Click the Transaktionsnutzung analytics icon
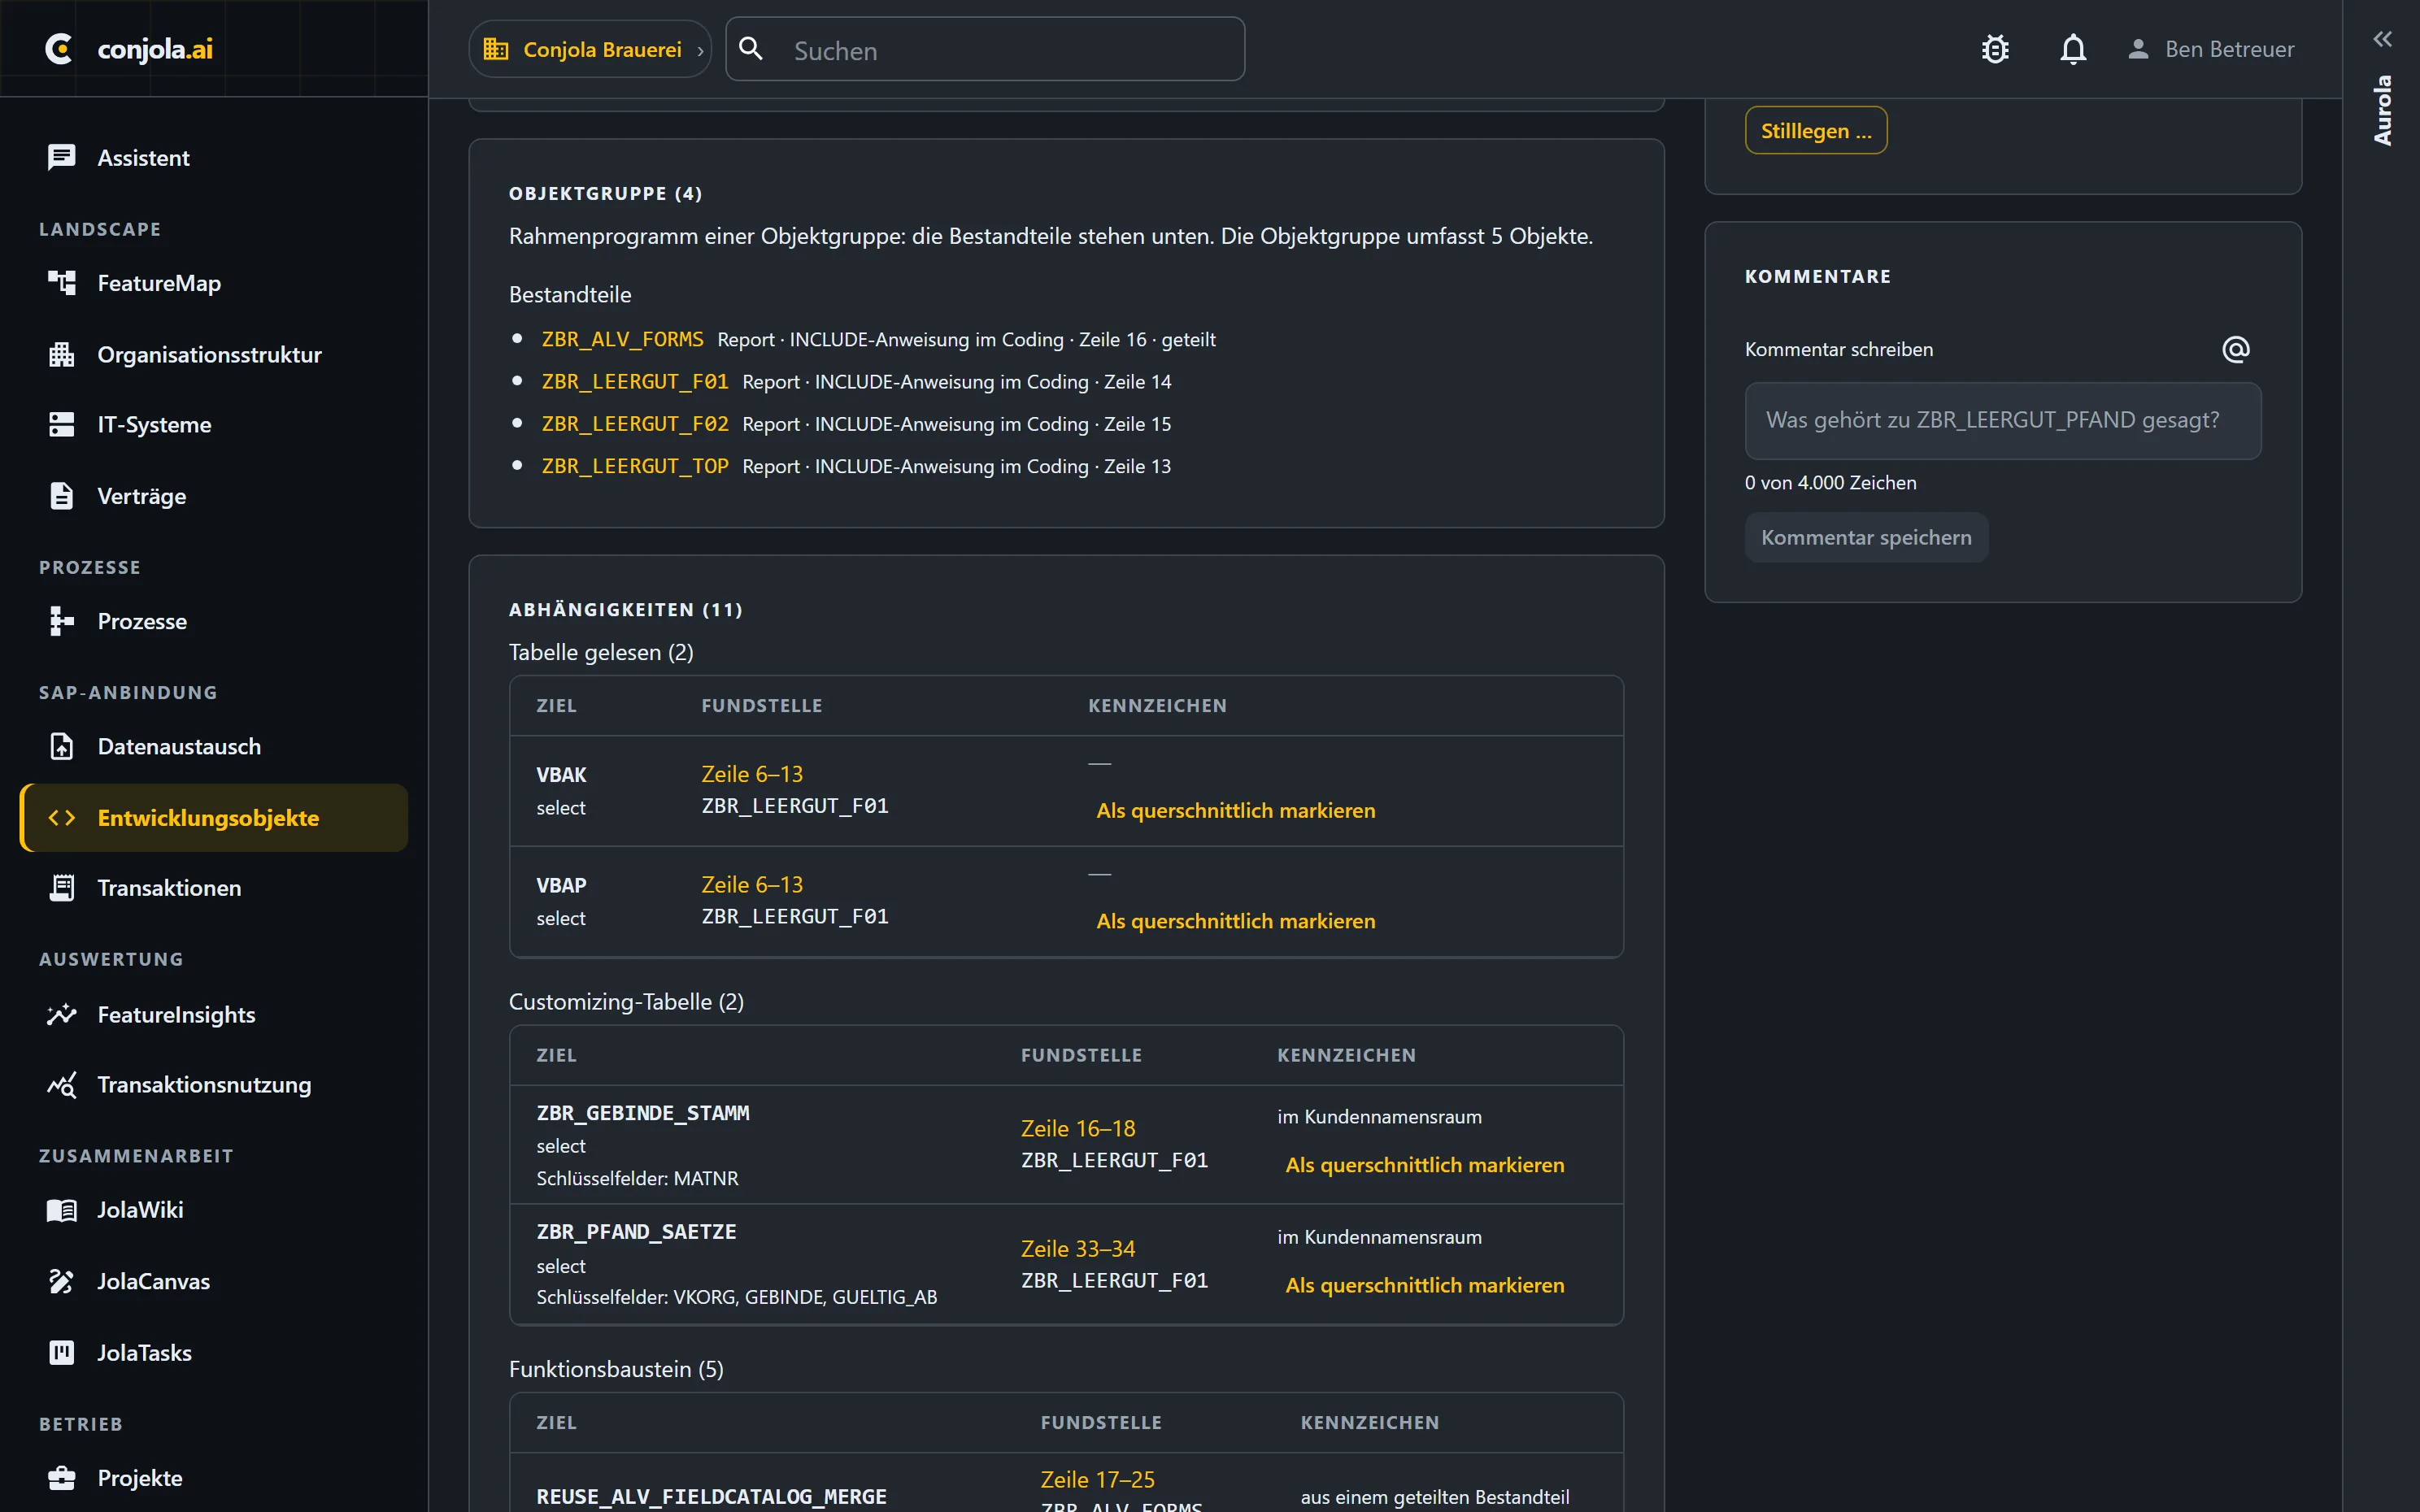 (x=61, y=1084)
